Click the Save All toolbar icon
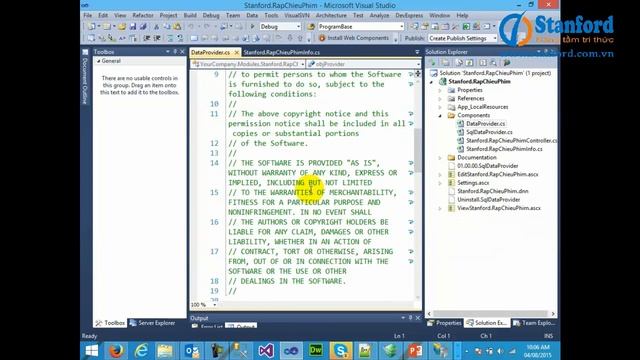The image size is (640, 360). click(143, 27)
